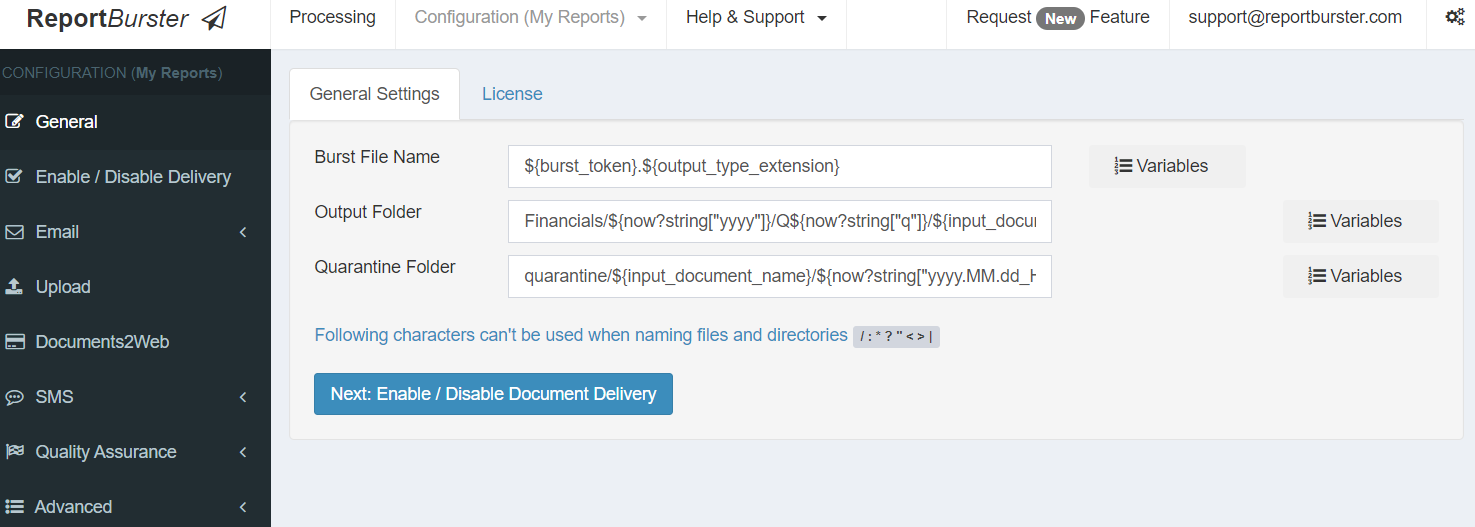Open settings via the gears icon

(1455, 17)
